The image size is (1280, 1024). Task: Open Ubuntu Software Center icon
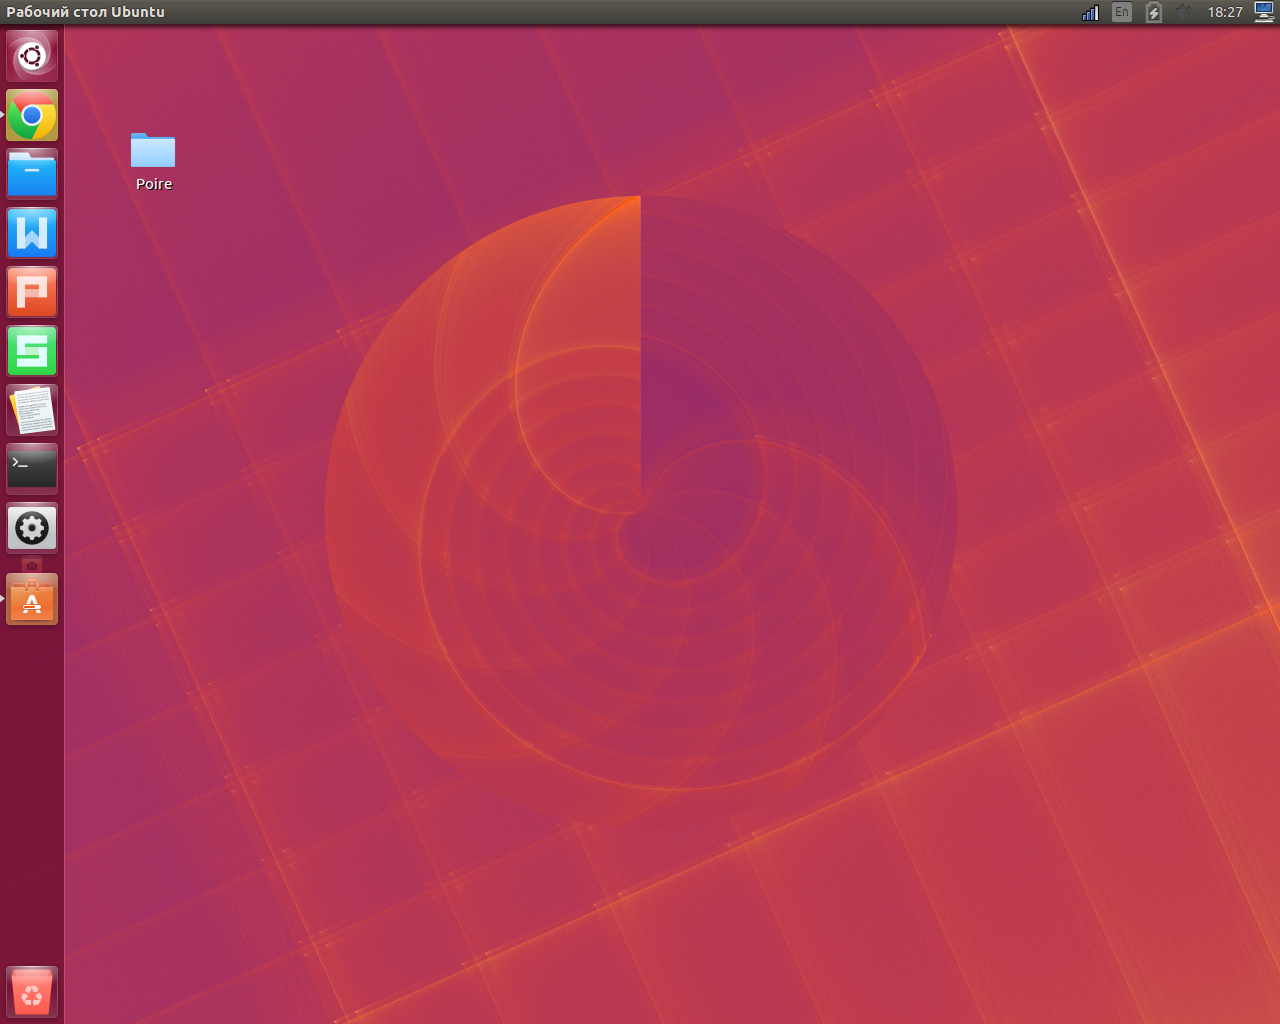[32, 599]
